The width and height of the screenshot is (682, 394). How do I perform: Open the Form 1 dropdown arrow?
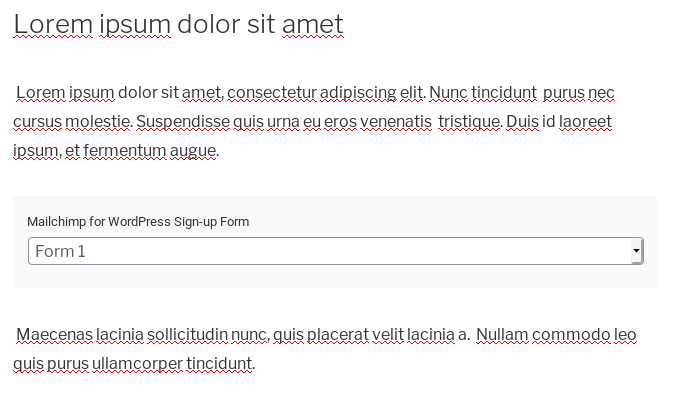pyautogui.click(x=636, y=251)
